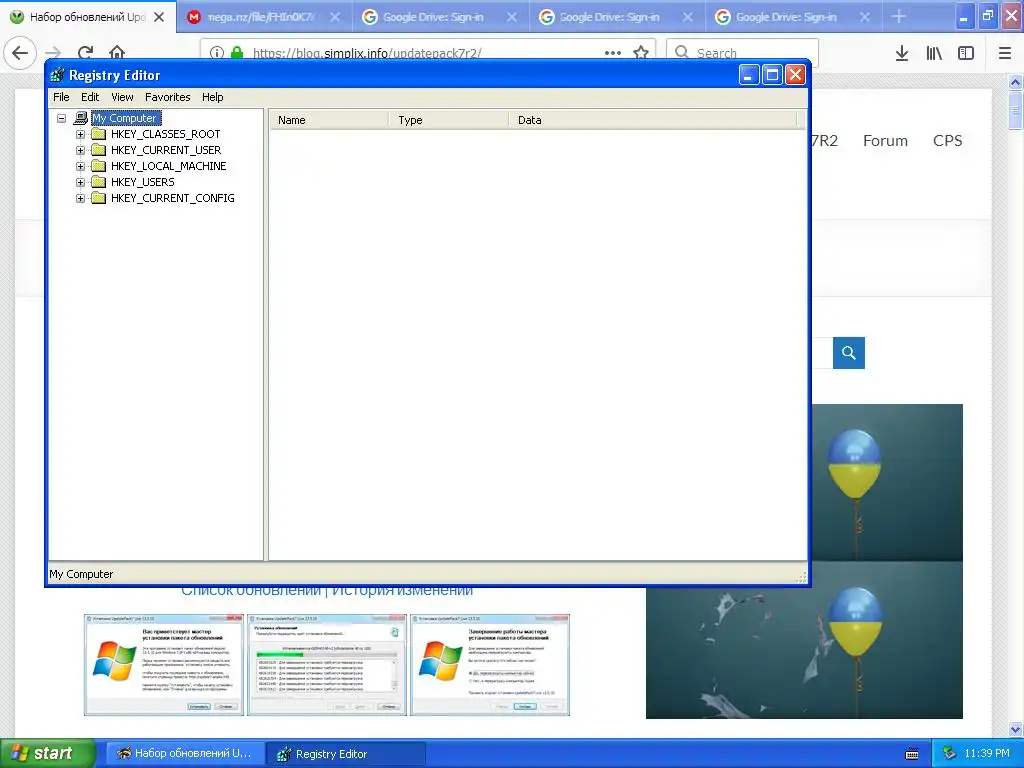Collapse the My Computer tree node
1024x768 pixels.
[61, 118]
